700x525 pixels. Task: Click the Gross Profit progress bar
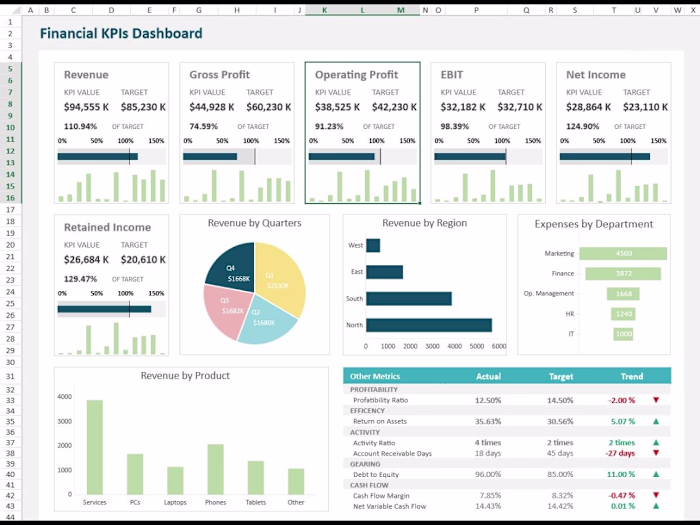210,157
